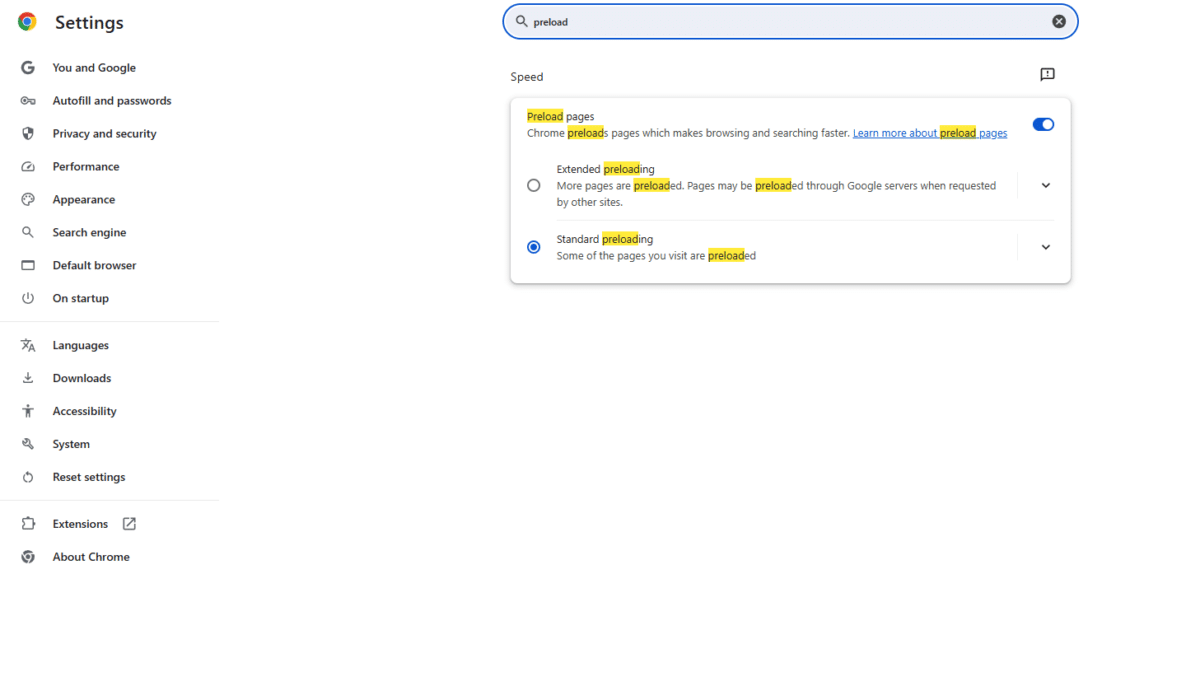Click the person icon for Accessibility
The height and width of the screenshot is (700, 1200).
[x=28, y=412]
